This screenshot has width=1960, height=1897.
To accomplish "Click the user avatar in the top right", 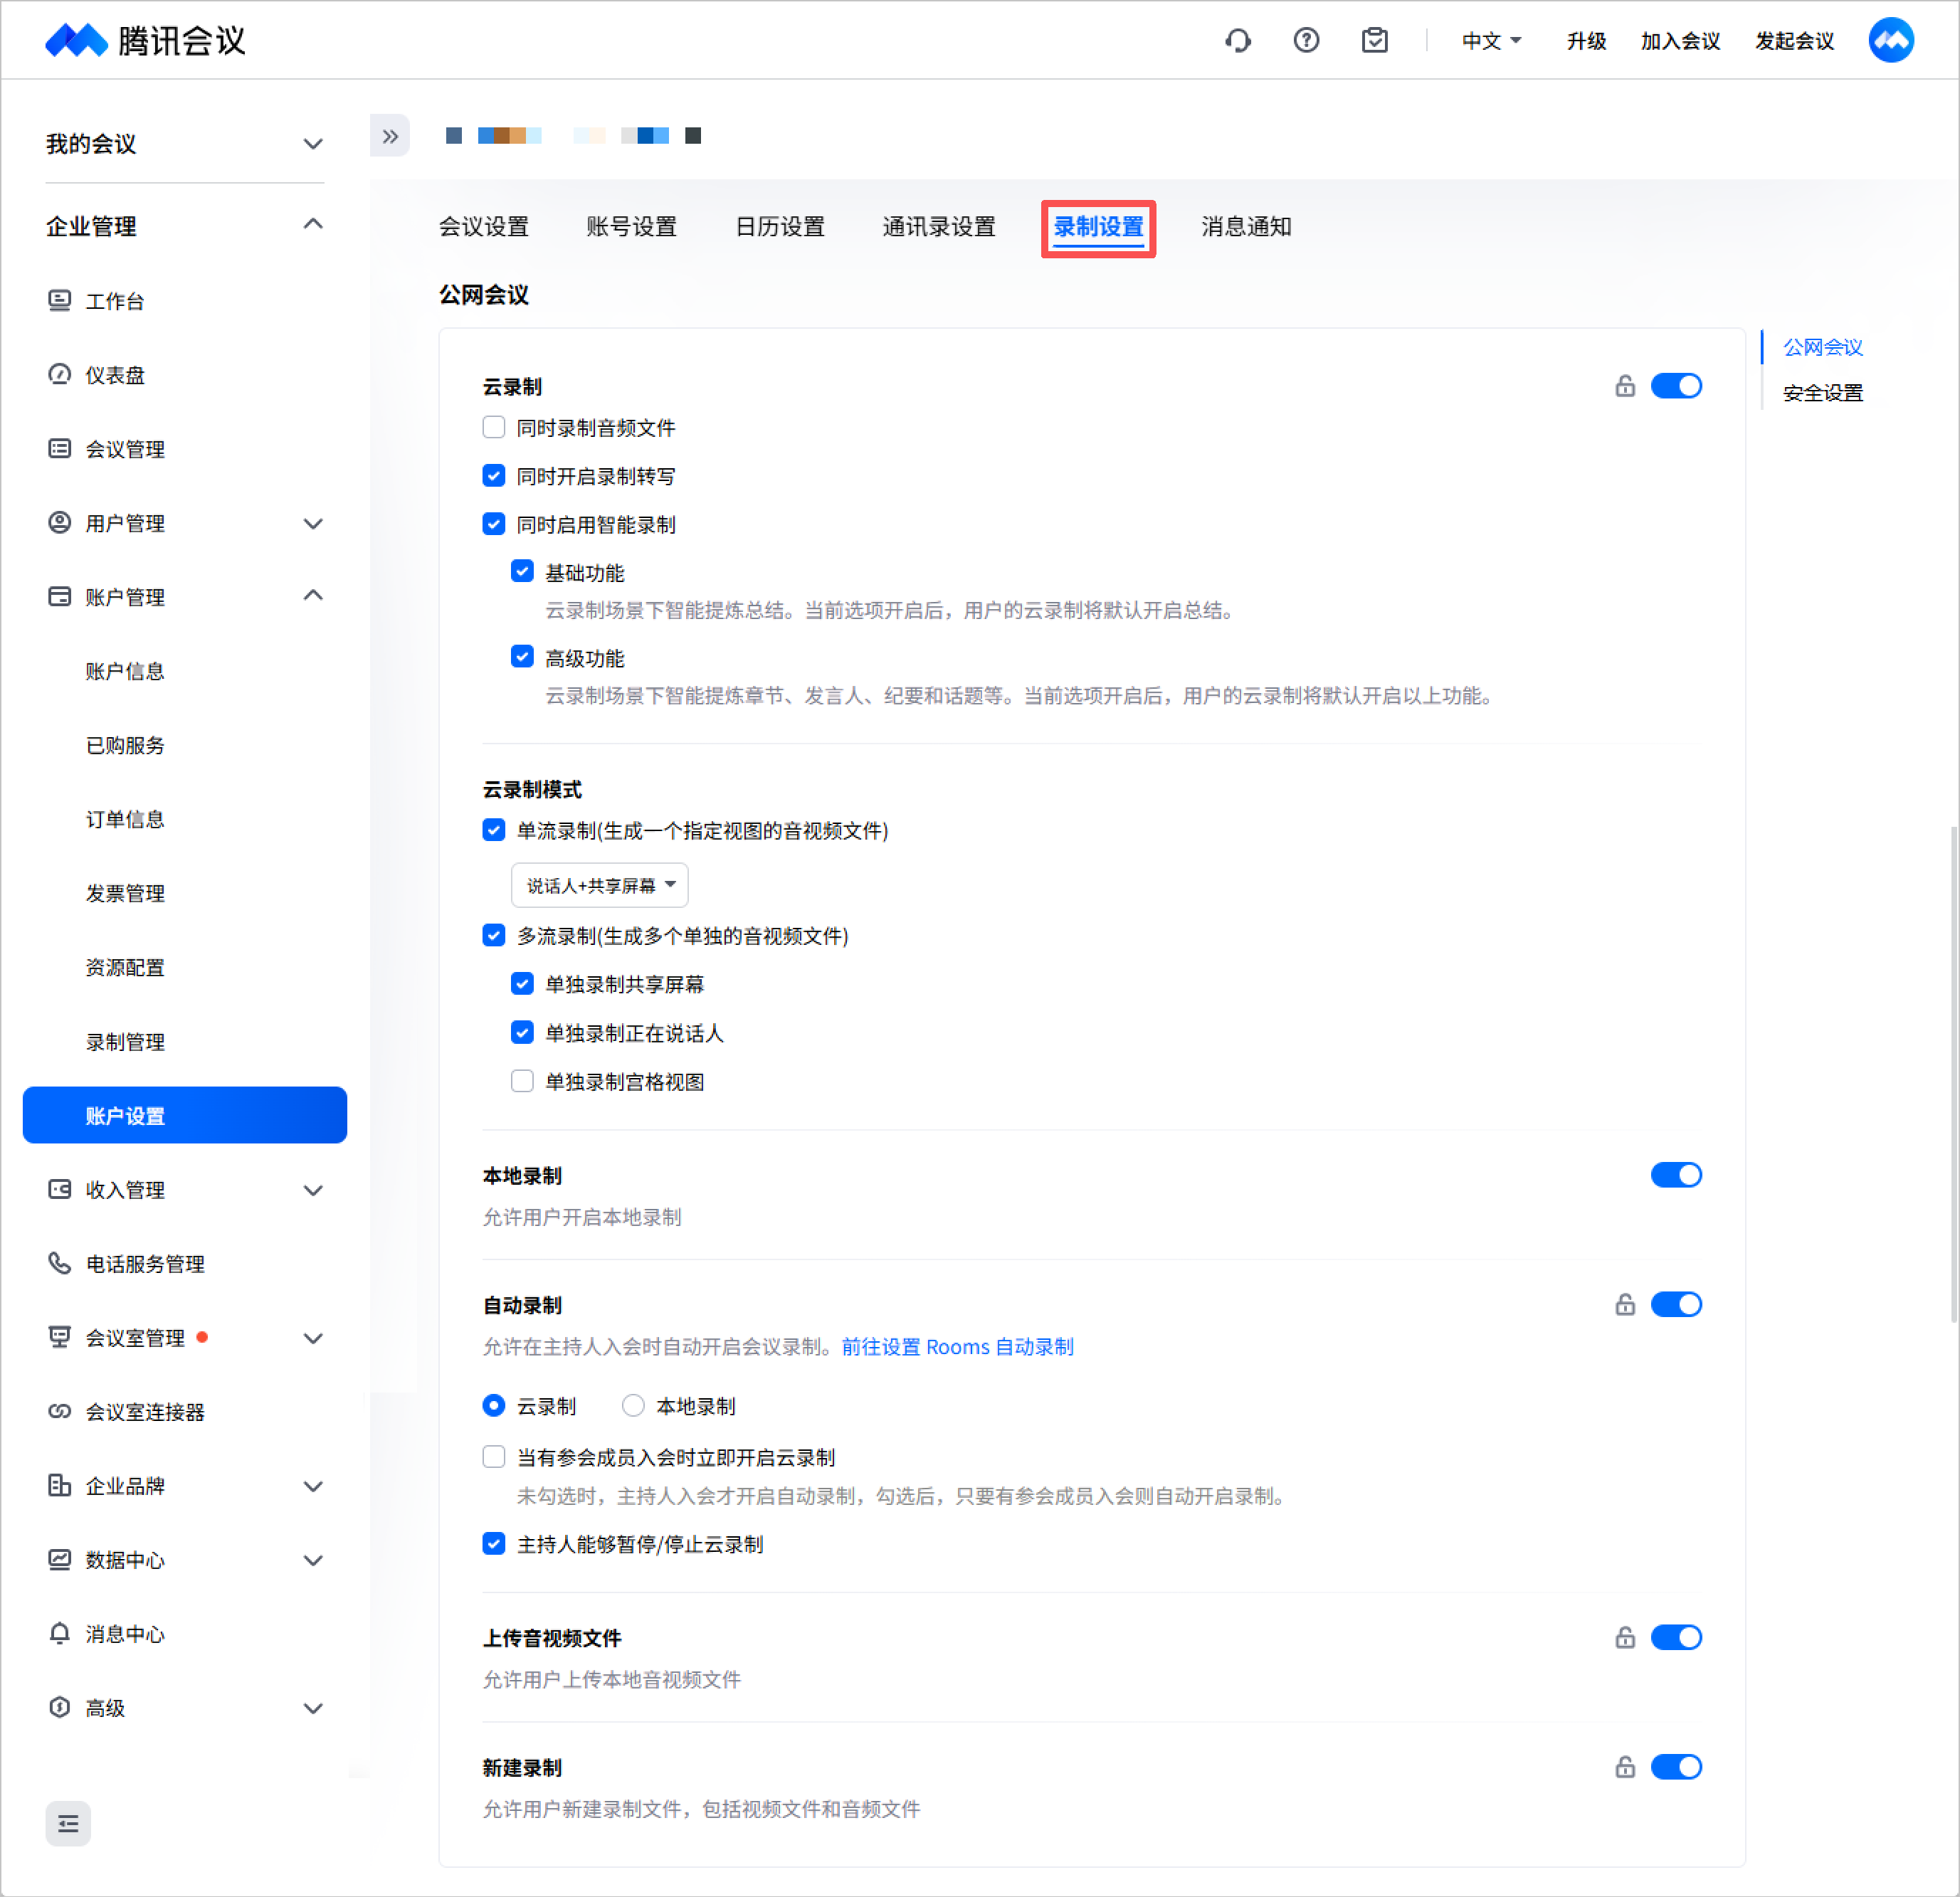I will point(1891,41).
